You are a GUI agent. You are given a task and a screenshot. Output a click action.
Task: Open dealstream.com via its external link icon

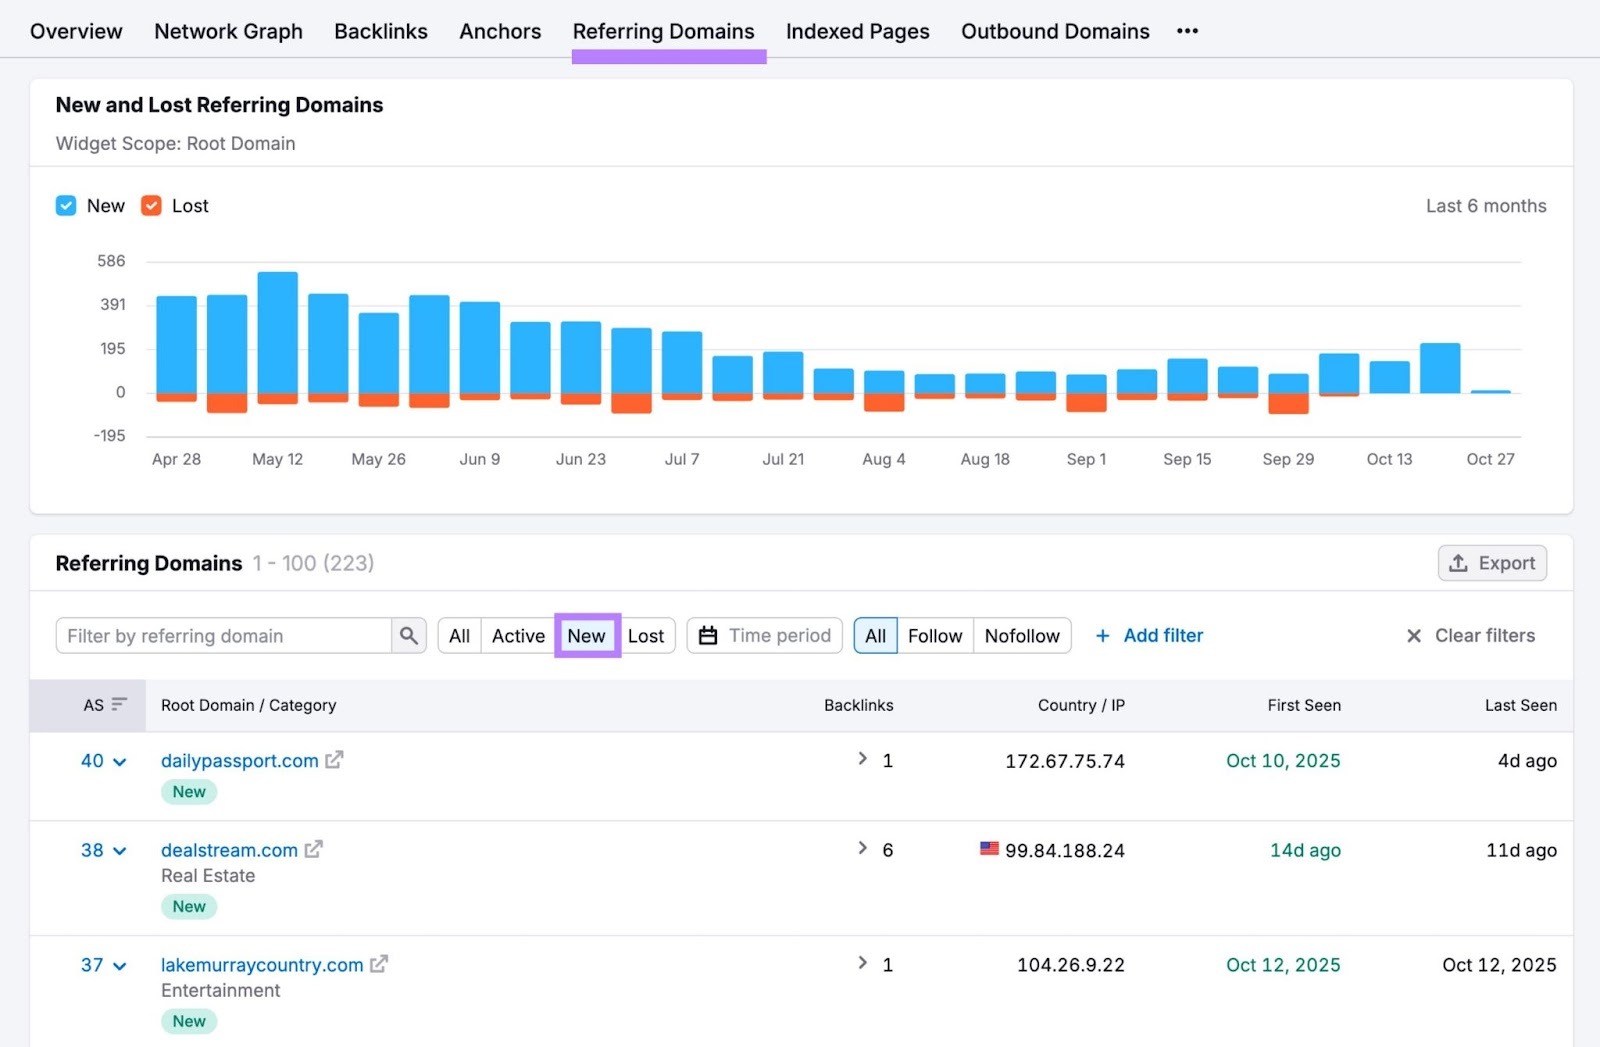click(314, 848)
